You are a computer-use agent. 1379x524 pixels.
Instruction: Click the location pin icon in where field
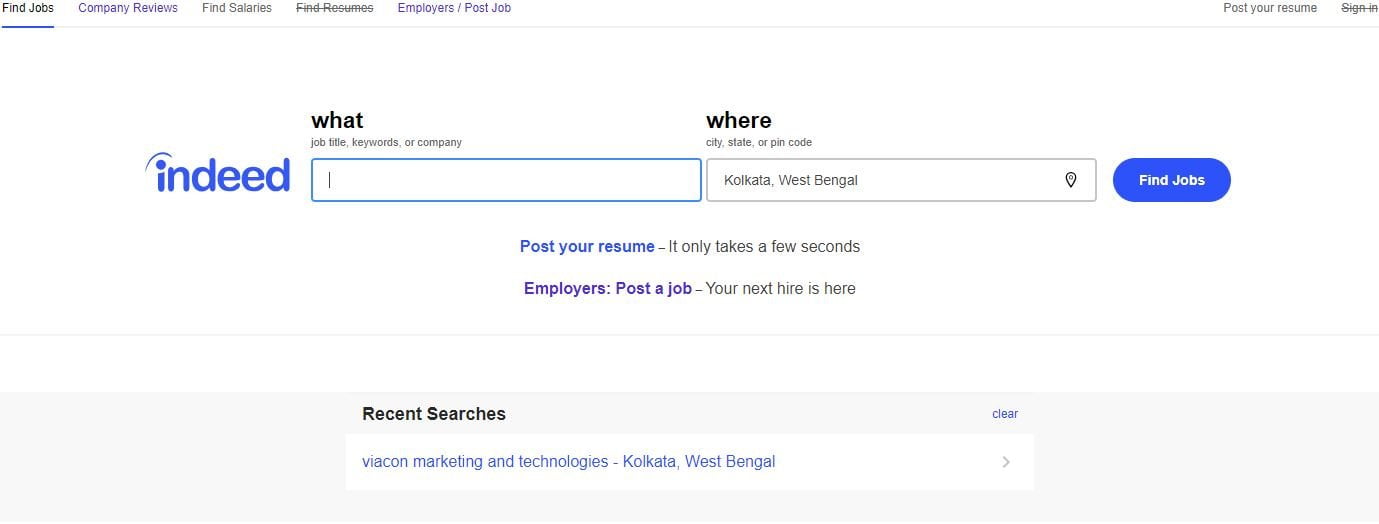coord(1070,180)
